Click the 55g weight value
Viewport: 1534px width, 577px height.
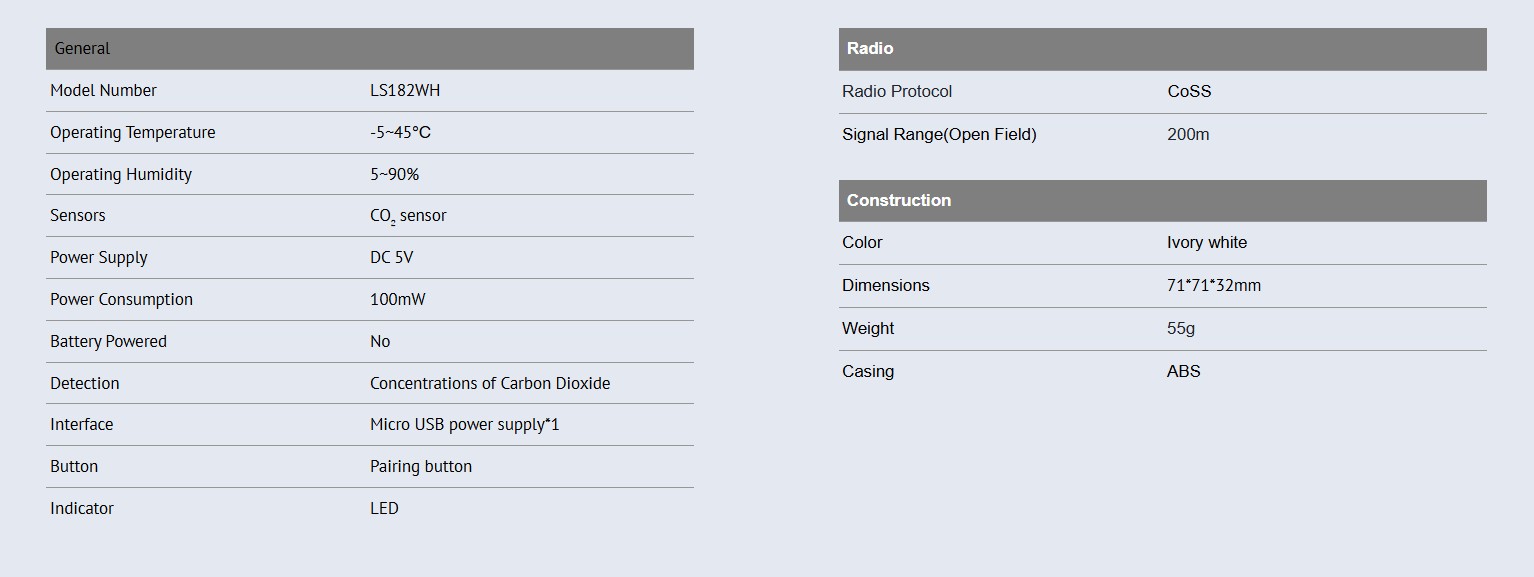pos(1181,328)
